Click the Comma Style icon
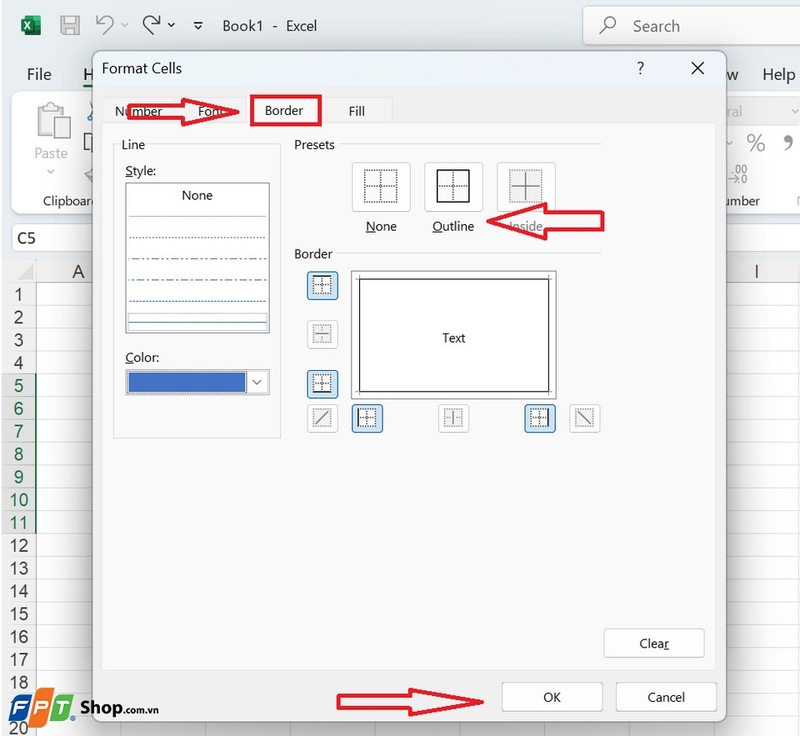This screenshot has width=800, height=736. [x=788, y=143]
